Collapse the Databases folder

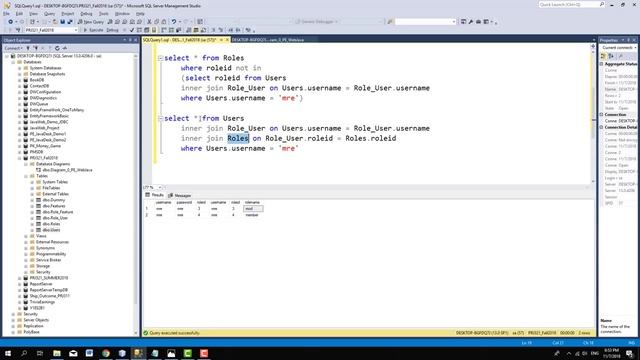13,62
